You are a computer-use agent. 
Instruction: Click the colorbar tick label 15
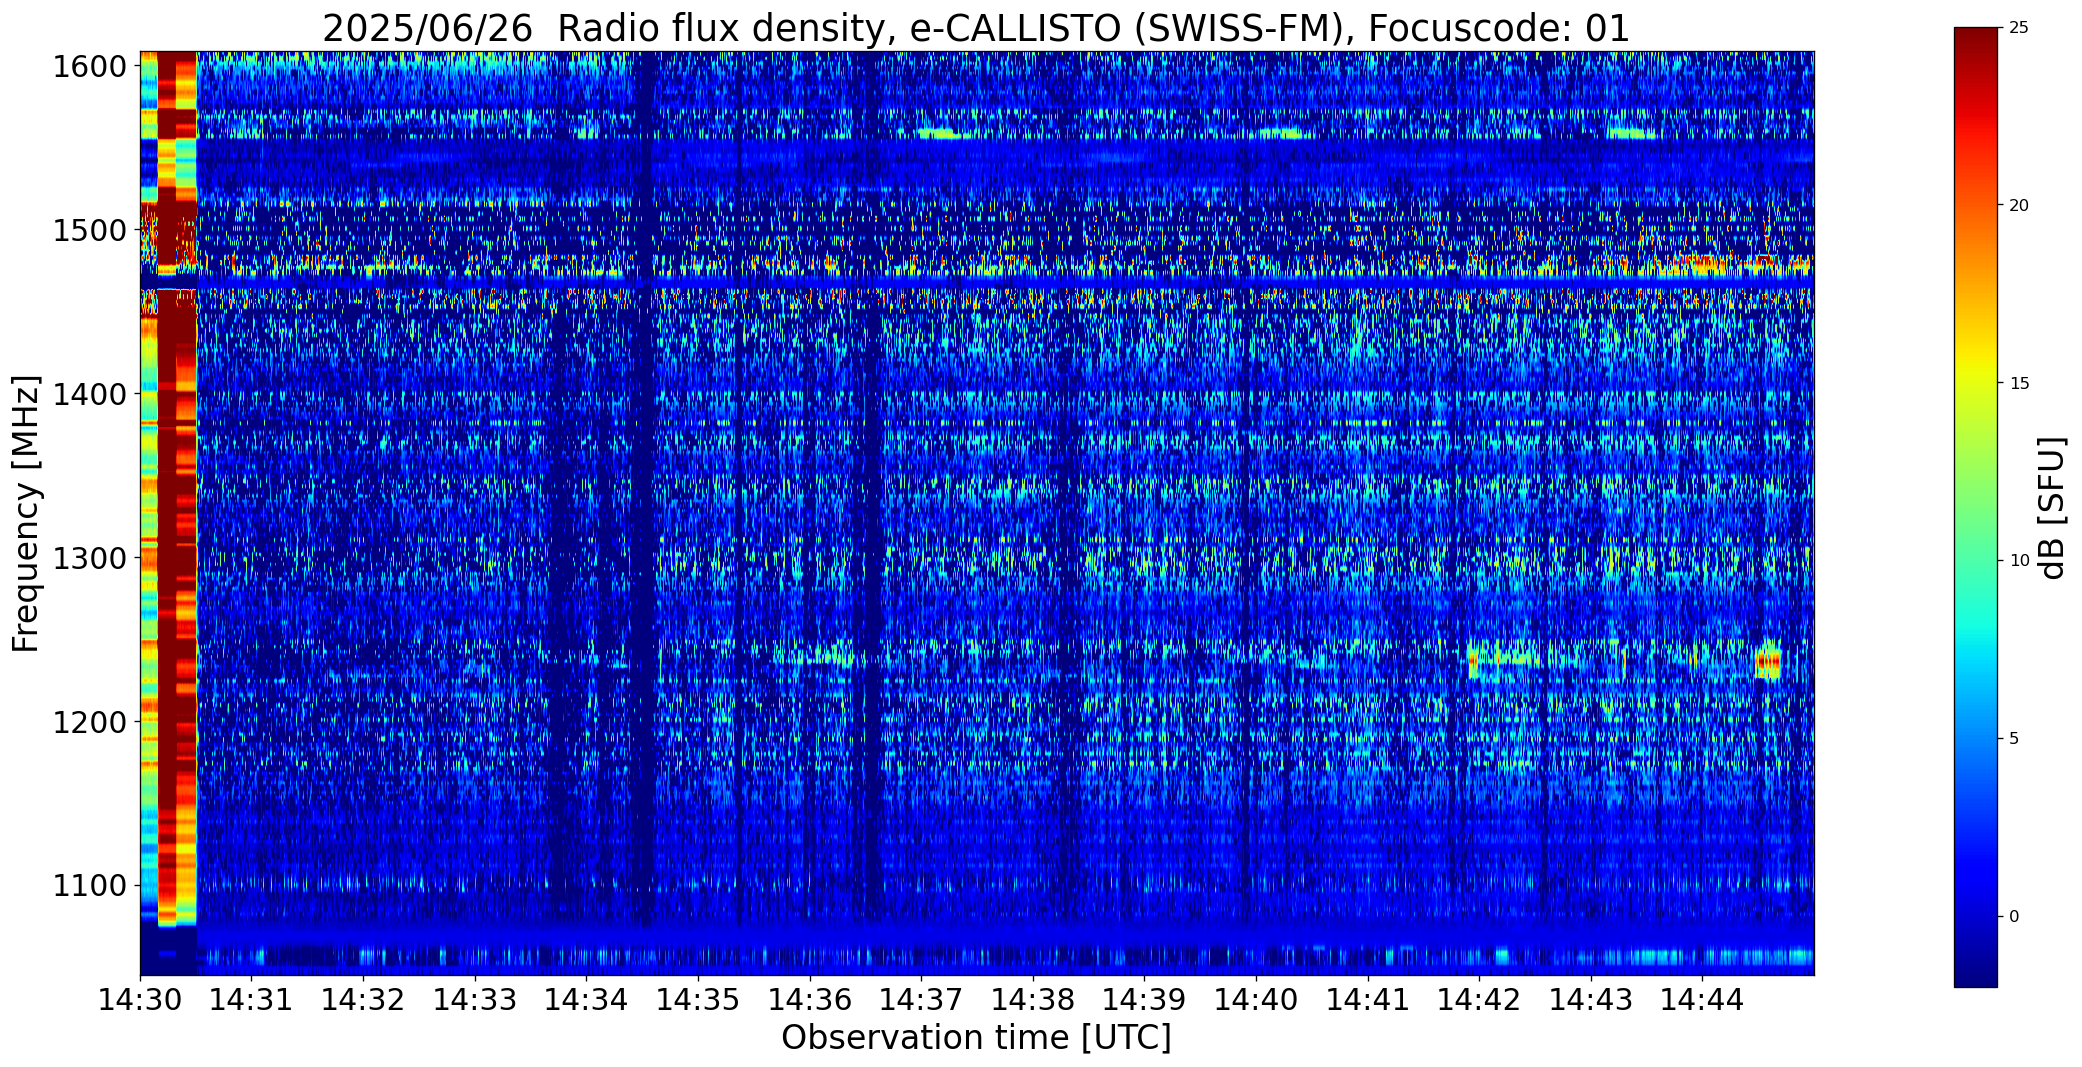coord(2019,384)
